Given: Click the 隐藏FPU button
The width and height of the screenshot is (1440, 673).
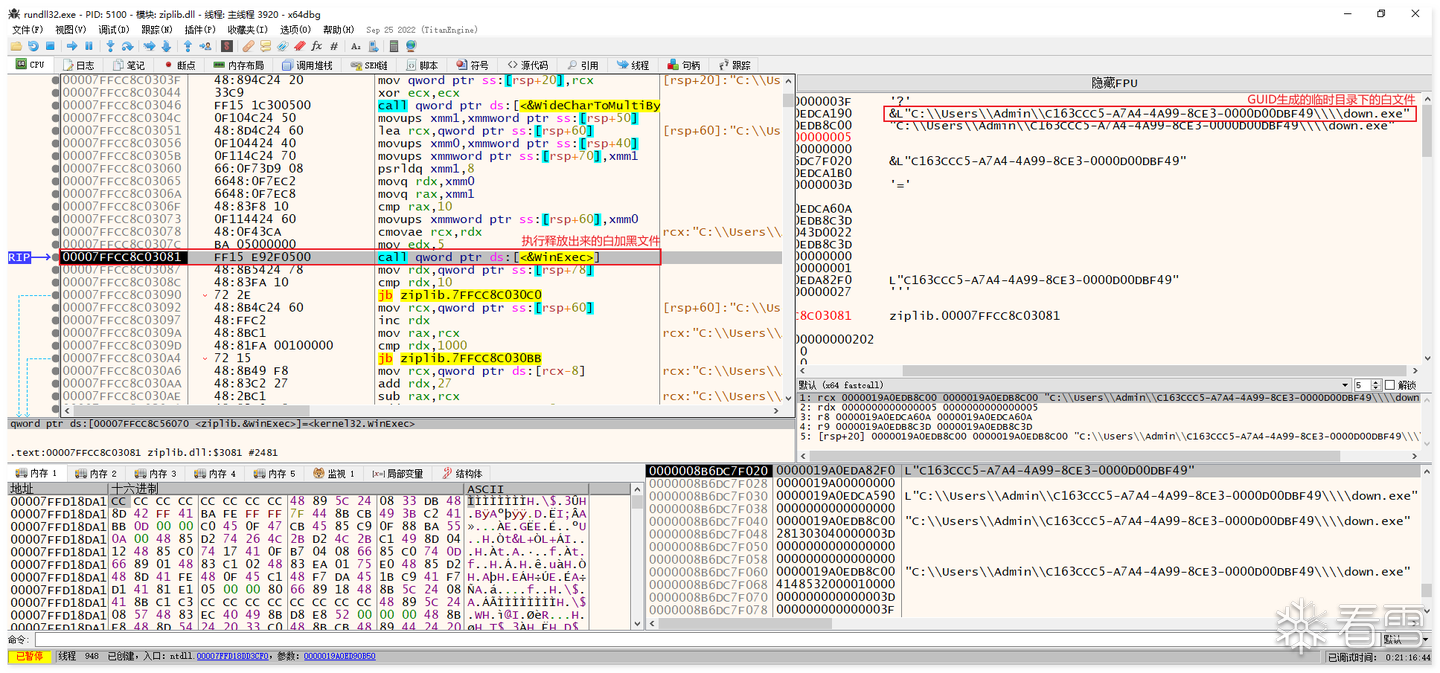Looking at the screenshot, I should pyautogui.click(x=1114, y=82).
